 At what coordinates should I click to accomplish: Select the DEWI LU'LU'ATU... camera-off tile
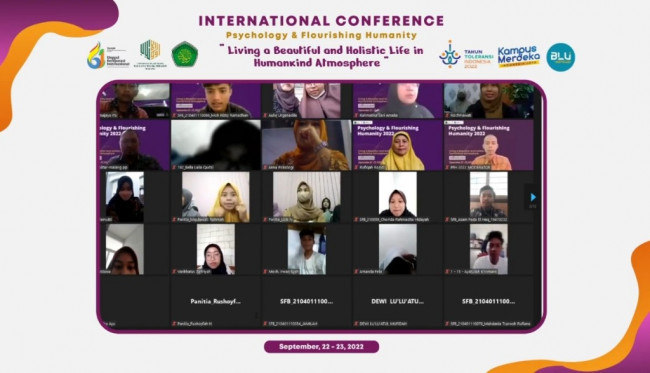(398, 302)
